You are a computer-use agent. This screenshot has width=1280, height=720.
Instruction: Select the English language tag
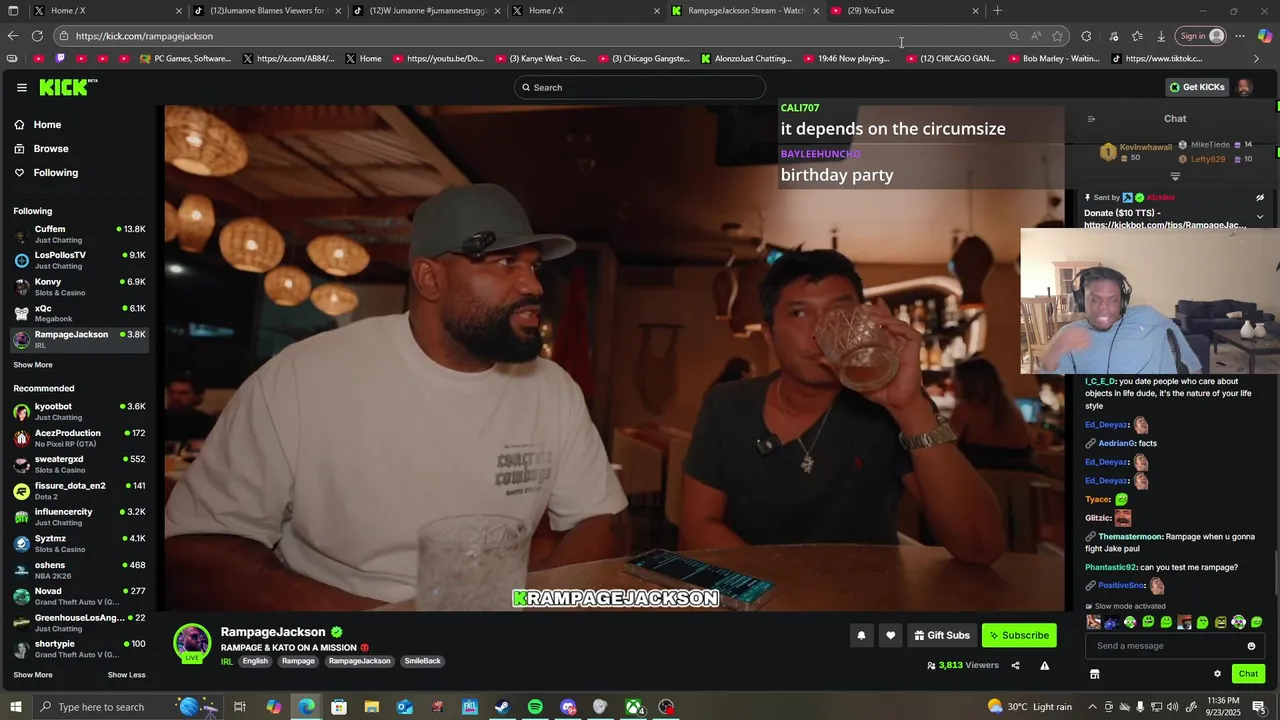pos(255,661)
